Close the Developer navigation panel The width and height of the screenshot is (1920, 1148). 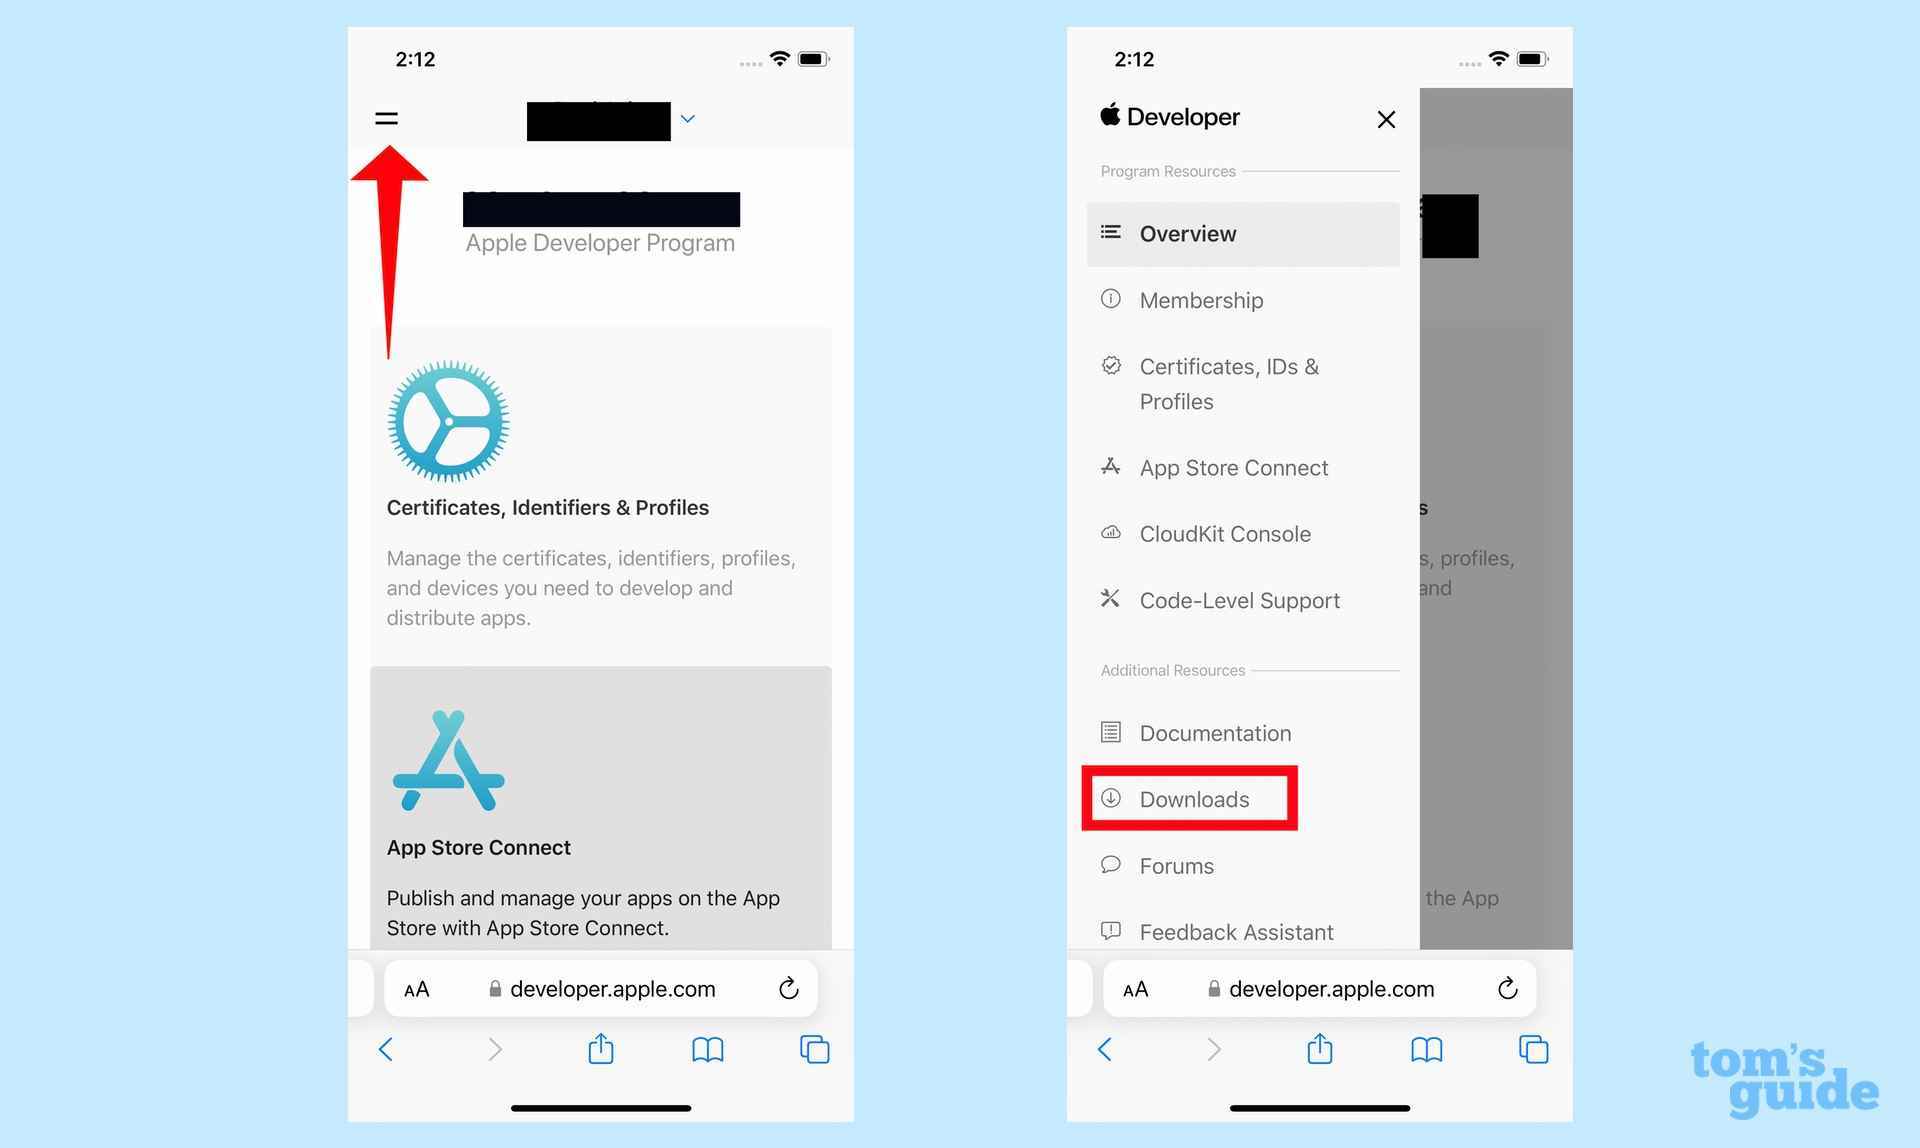[x=1386, y=118]
